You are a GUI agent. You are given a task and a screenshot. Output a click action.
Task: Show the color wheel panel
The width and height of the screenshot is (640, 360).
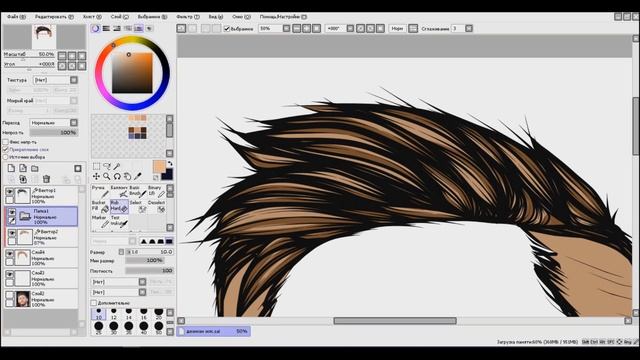pyautogui.click(x=95, y=28)
